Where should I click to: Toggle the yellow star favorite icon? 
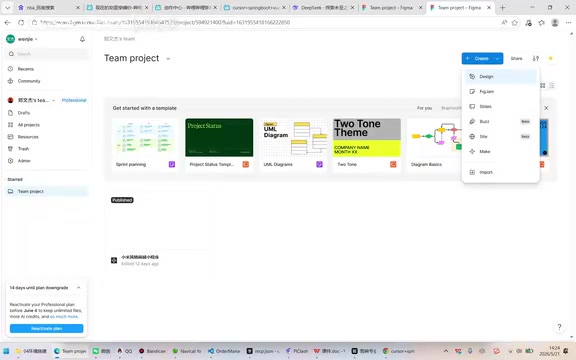(x=550, y=58)
